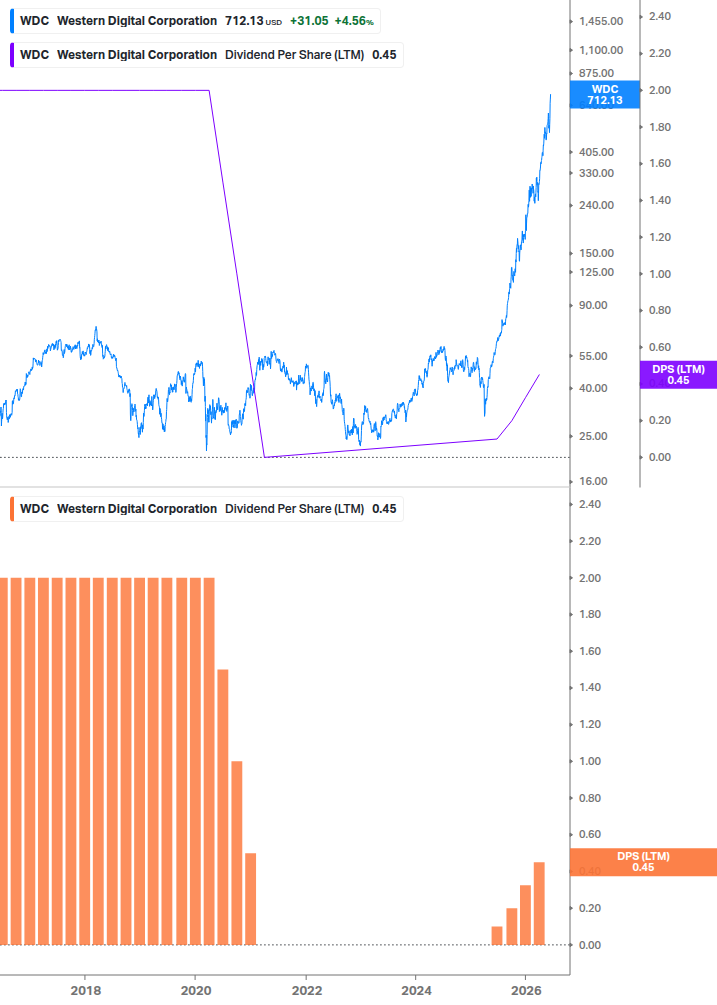Click the 2024 year label on time axis

416,991
